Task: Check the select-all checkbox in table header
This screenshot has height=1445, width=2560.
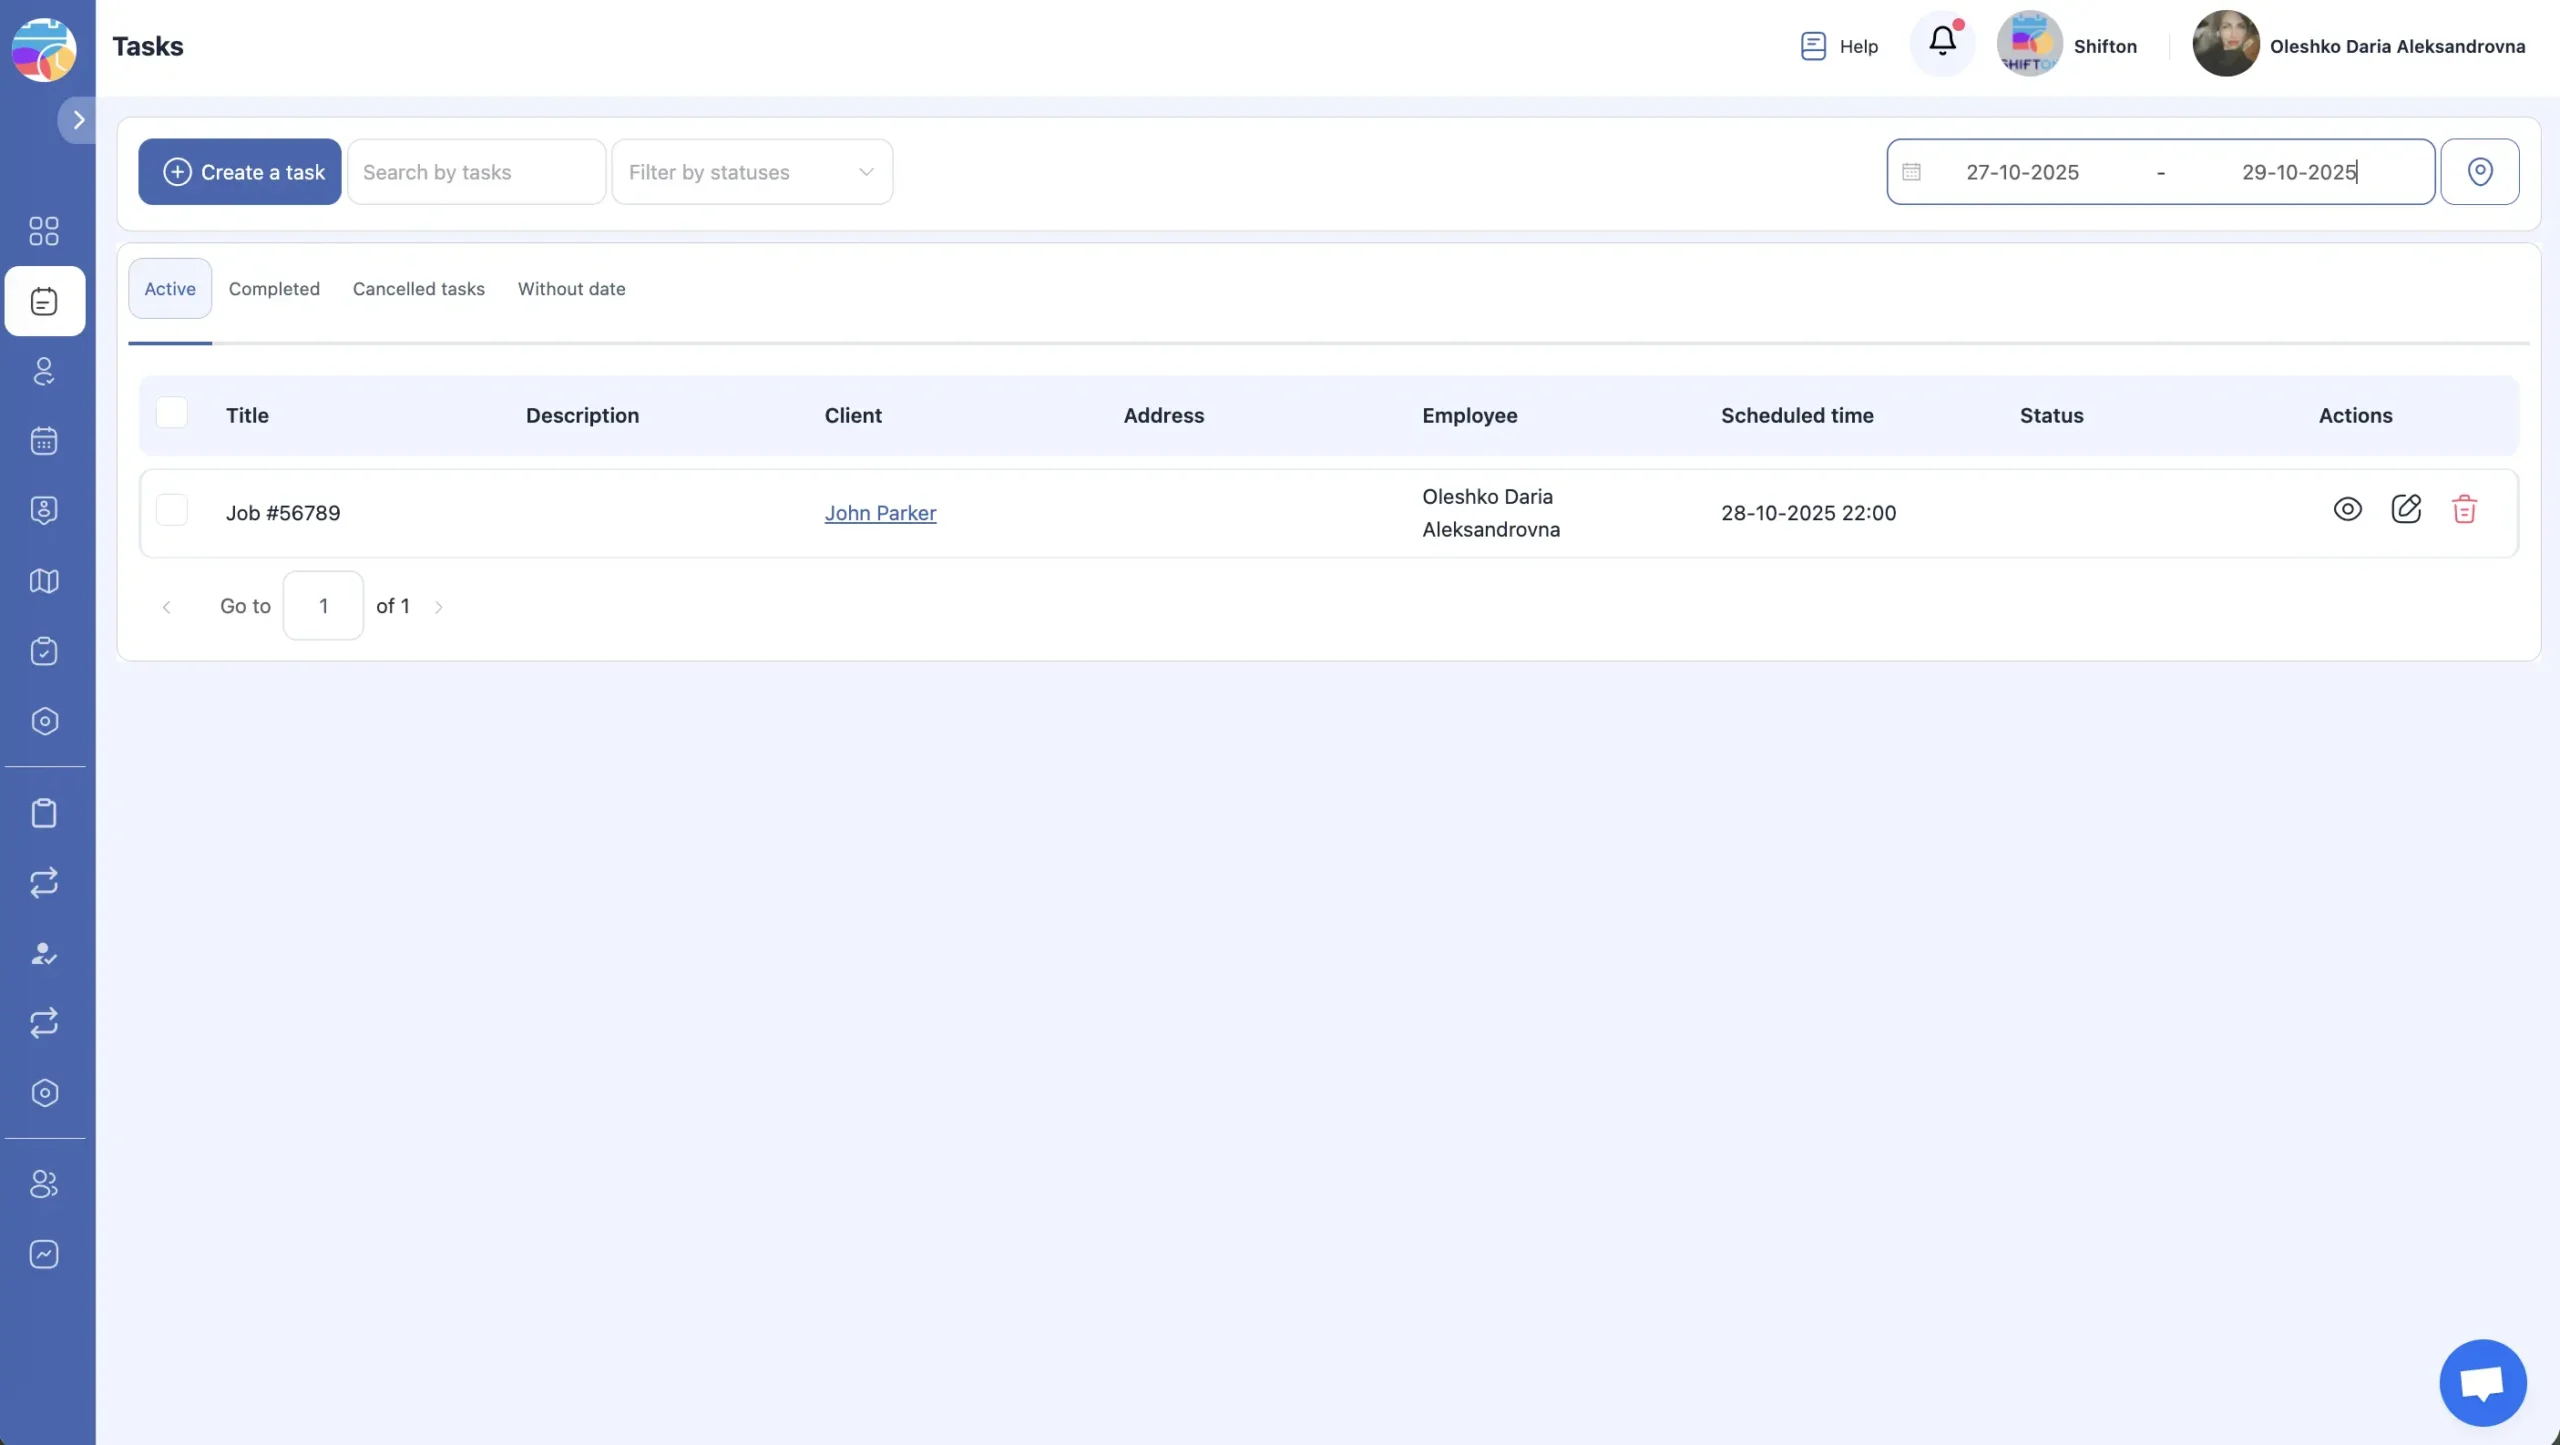Action: (172, 413)
